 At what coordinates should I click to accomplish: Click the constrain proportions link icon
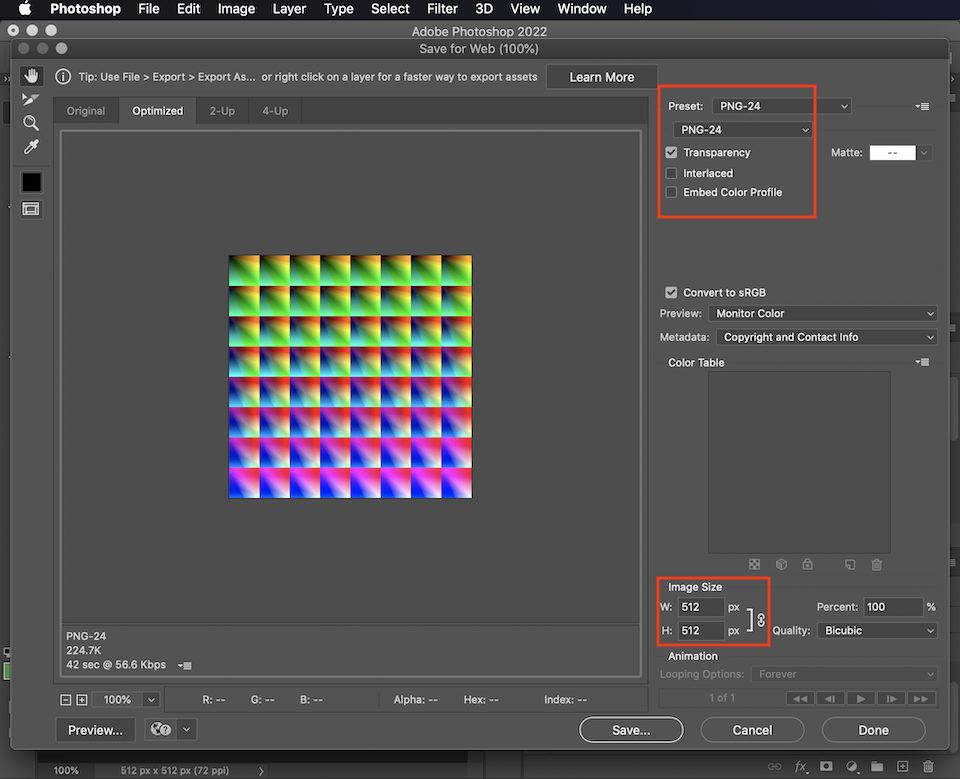click(x=761, y=620)
